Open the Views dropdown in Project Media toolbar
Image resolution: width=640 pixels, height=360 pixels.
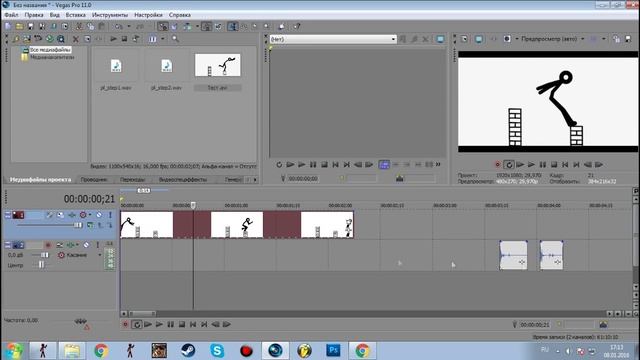pyautogui.click(x=162, y=39)
